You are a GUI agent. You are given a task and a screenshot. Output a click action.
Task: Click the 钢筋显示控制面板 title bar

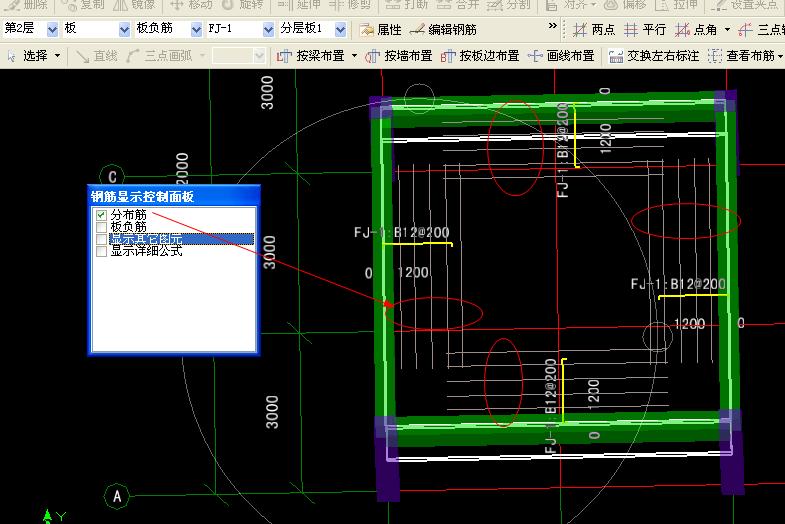pyautogui.click(x=174, y=196)
